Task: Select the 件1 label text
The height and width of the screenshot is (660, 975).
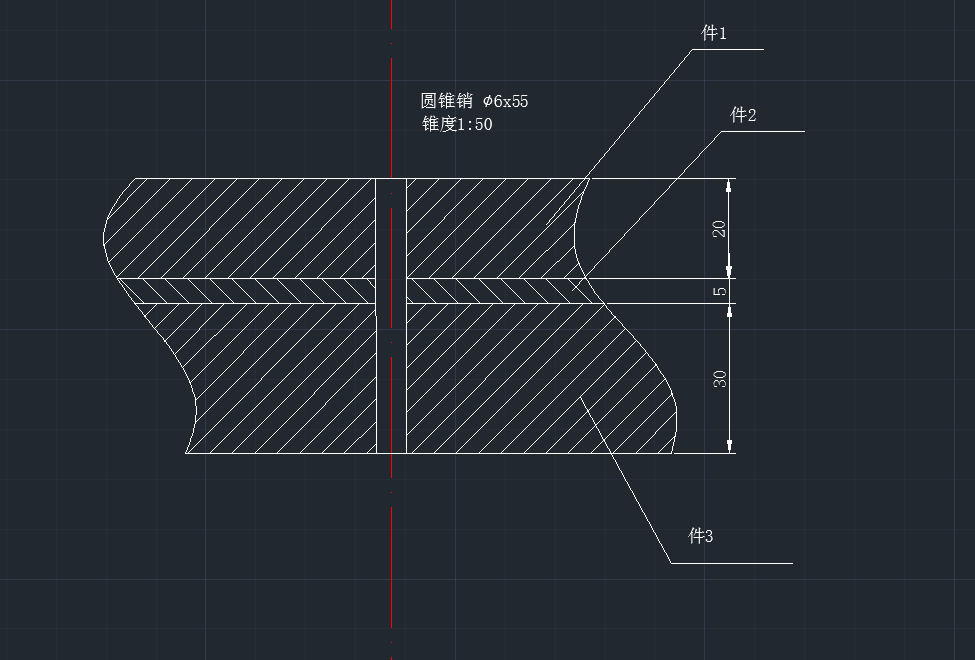Action: pos(713,34)
